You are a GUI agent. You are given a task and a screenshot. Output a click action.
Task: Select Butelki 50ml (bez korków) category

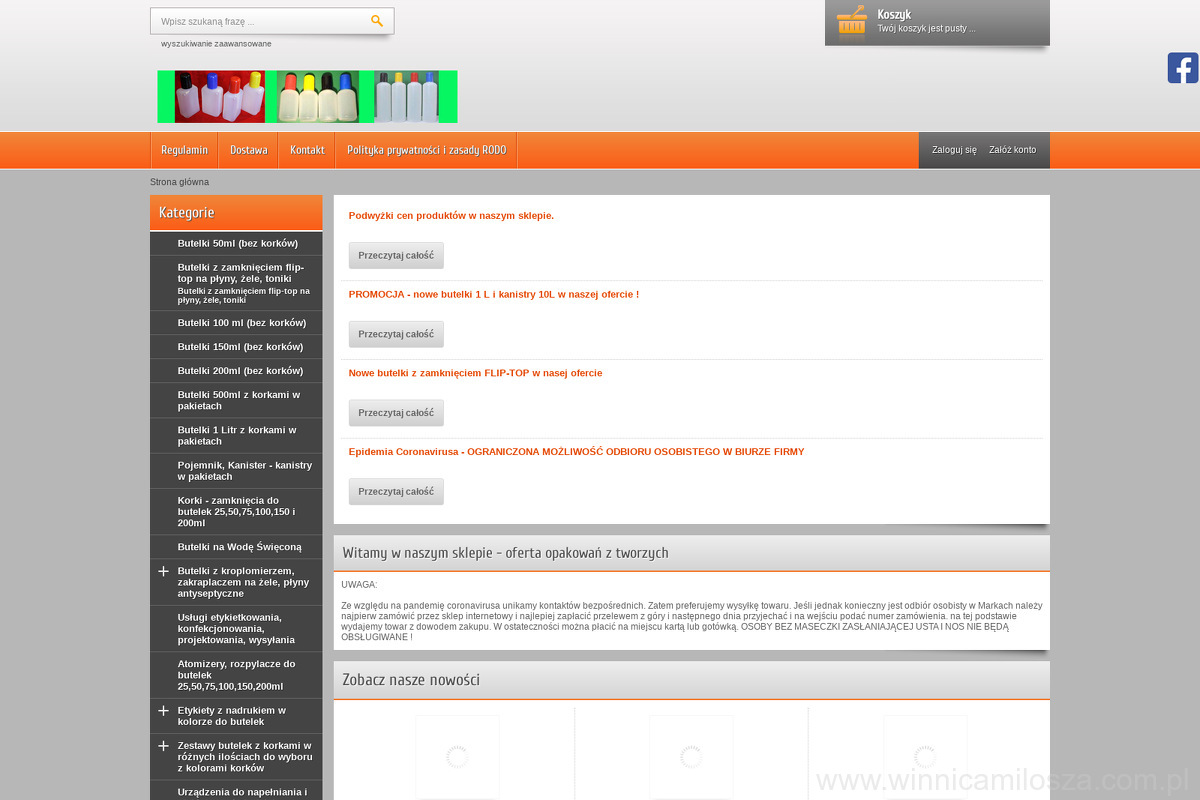click(238, 243)
